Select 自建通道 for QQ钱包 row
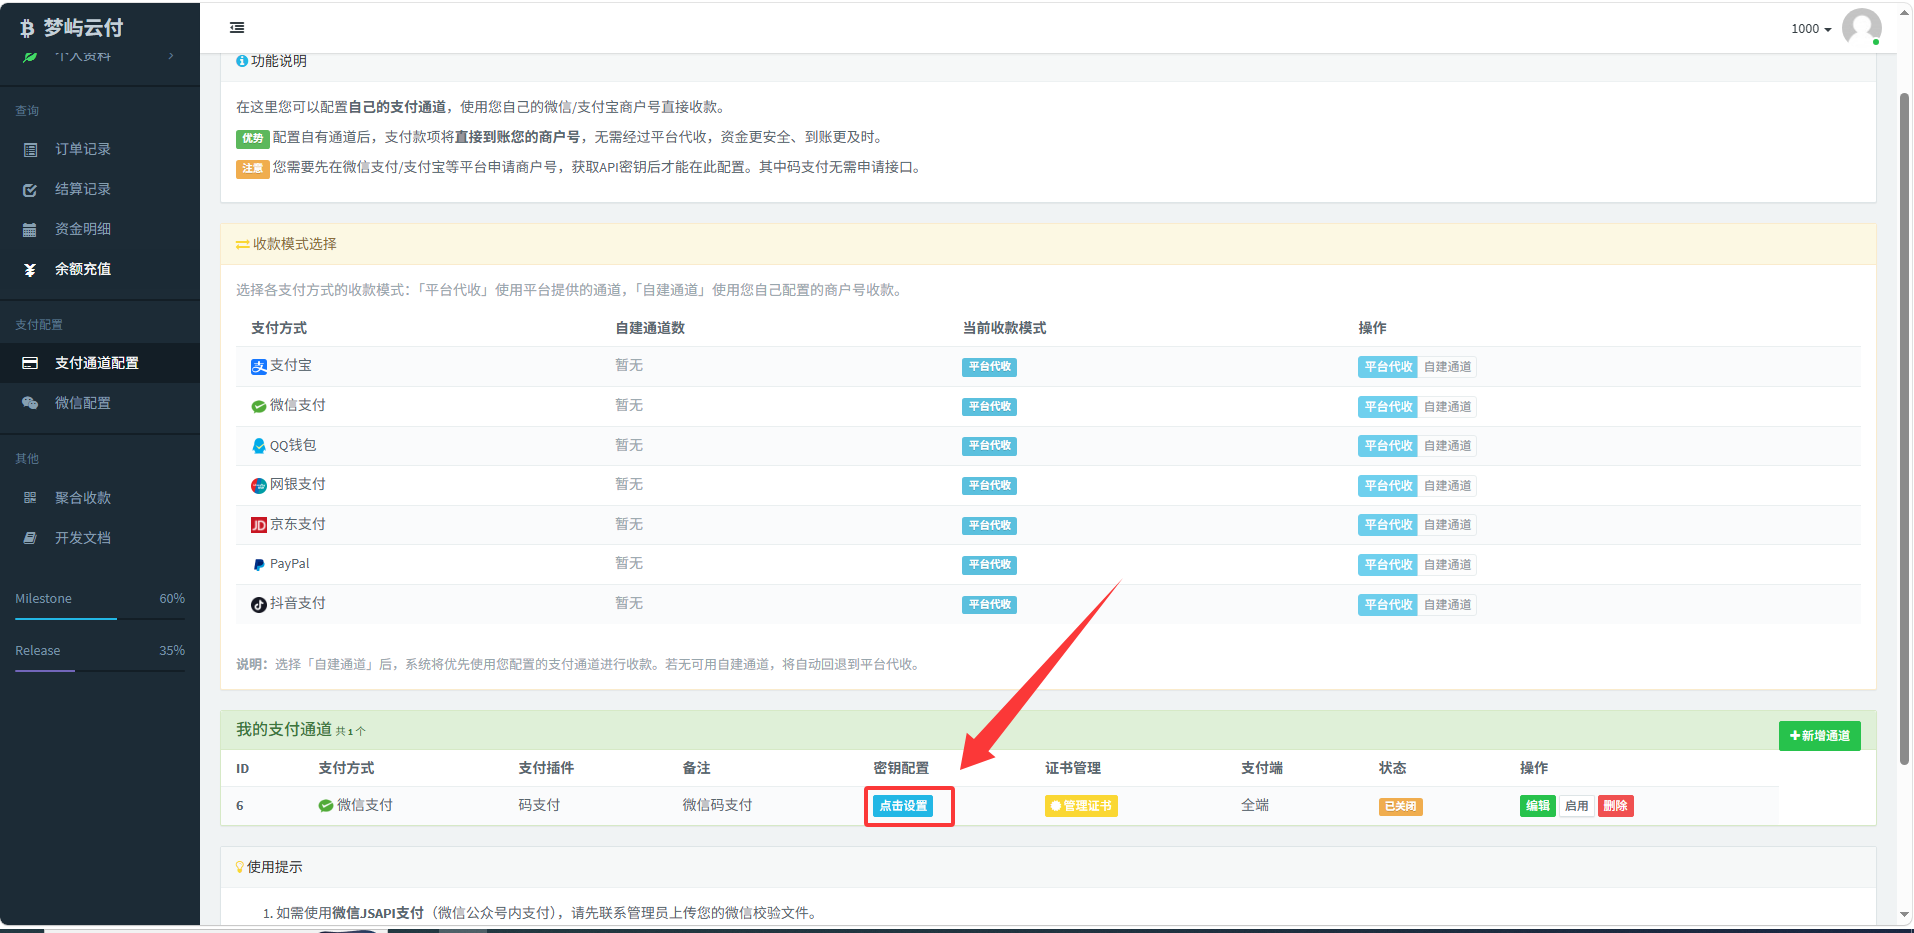Viewport: 1914px width, 933px height. click(x=1447, y=446)
